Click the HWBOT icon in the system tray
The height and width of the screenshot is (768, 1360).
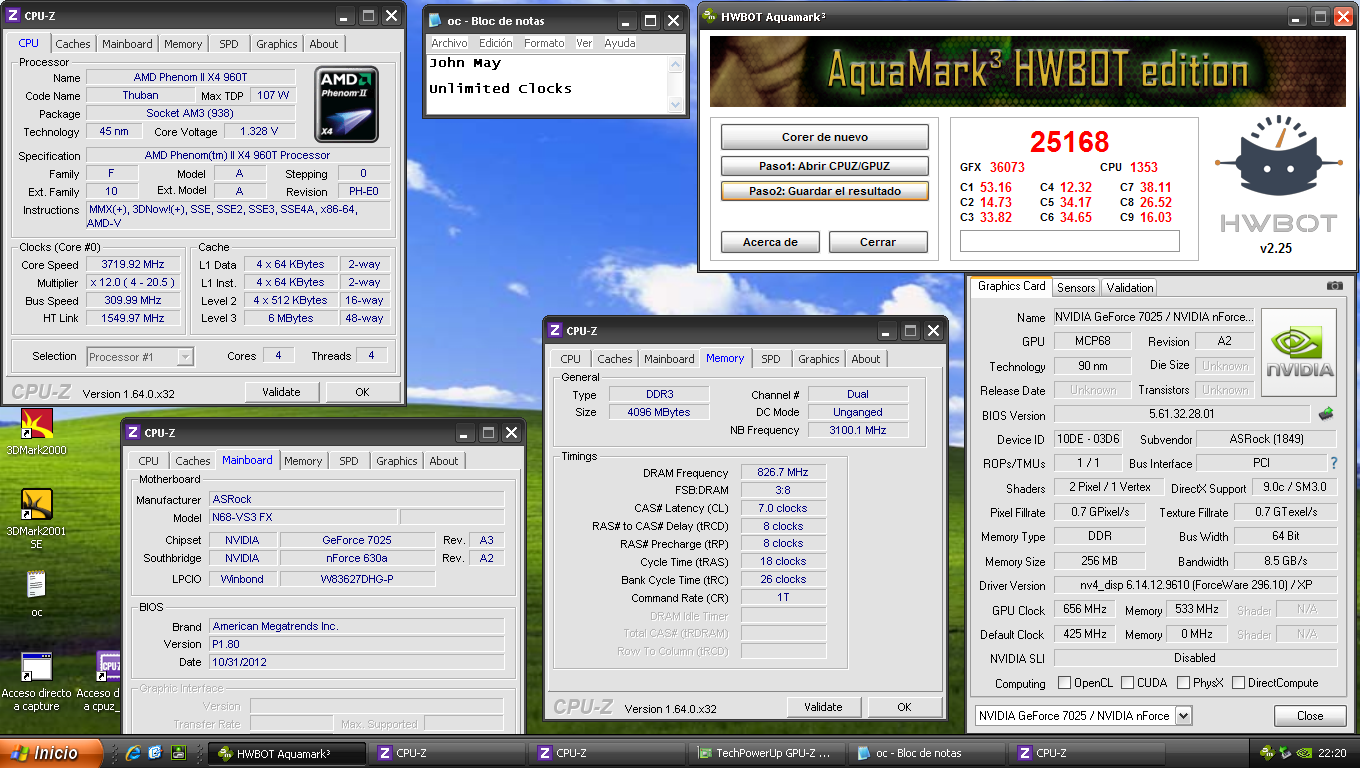point(1268,753)
